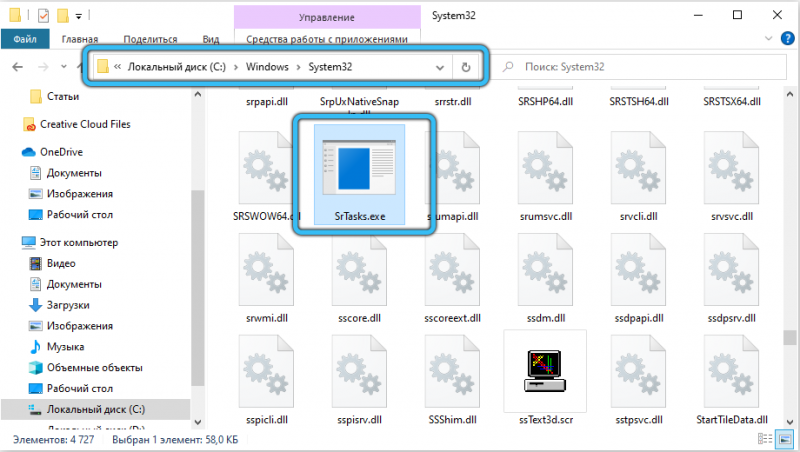Select the srwmi.dll file icon
The height and width of the screenshot is (452, 800).
(266, 270)
